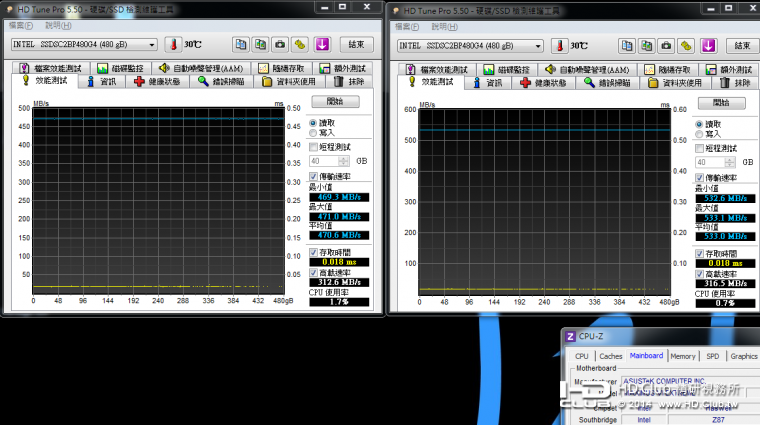Switch to 抹除 tab in left window
The width and height of the screenshot is (760, 425).
pyautogui.click(x=349, y=82)
